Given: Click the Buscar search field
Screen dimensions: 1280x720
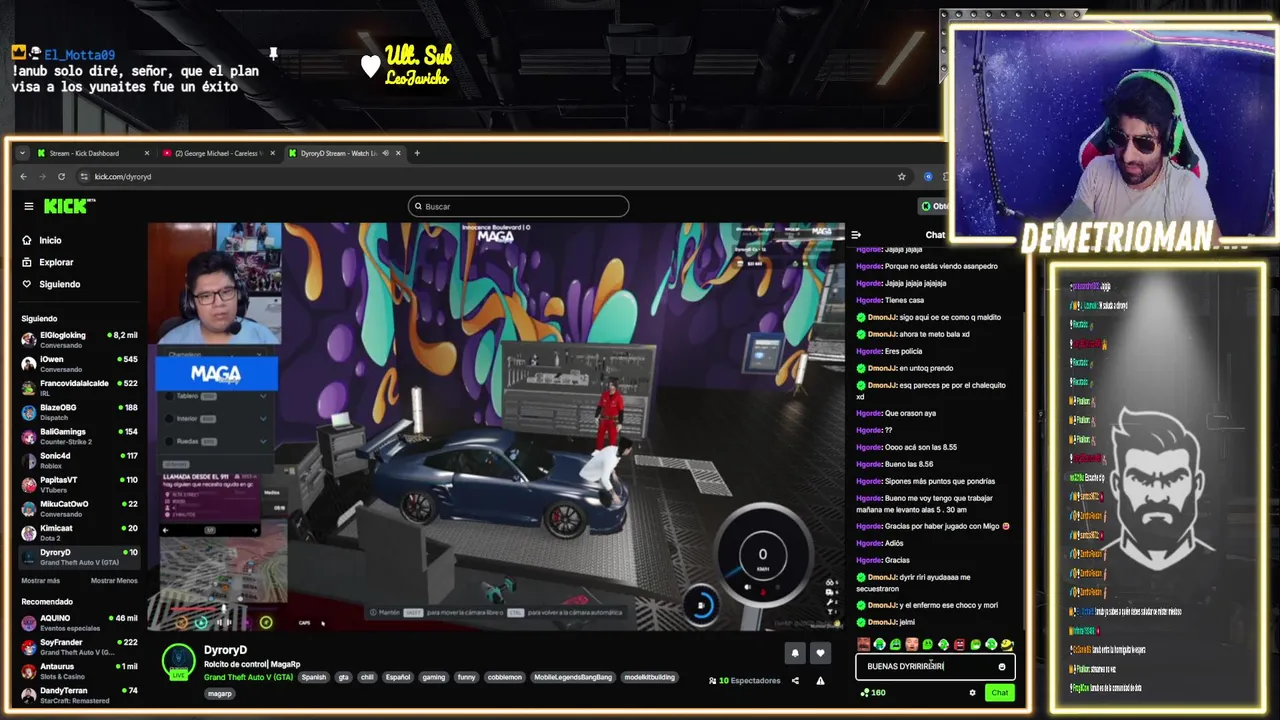Looking at the screenshot, I should tap(518, 206).
